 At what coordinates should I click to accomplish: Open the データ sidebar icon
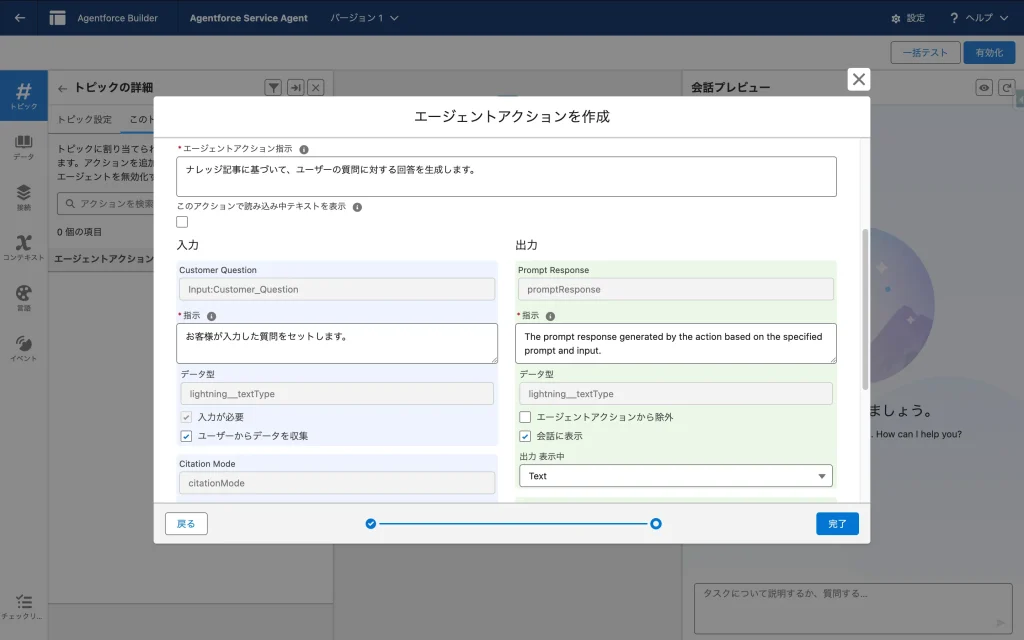coord(23,147)
